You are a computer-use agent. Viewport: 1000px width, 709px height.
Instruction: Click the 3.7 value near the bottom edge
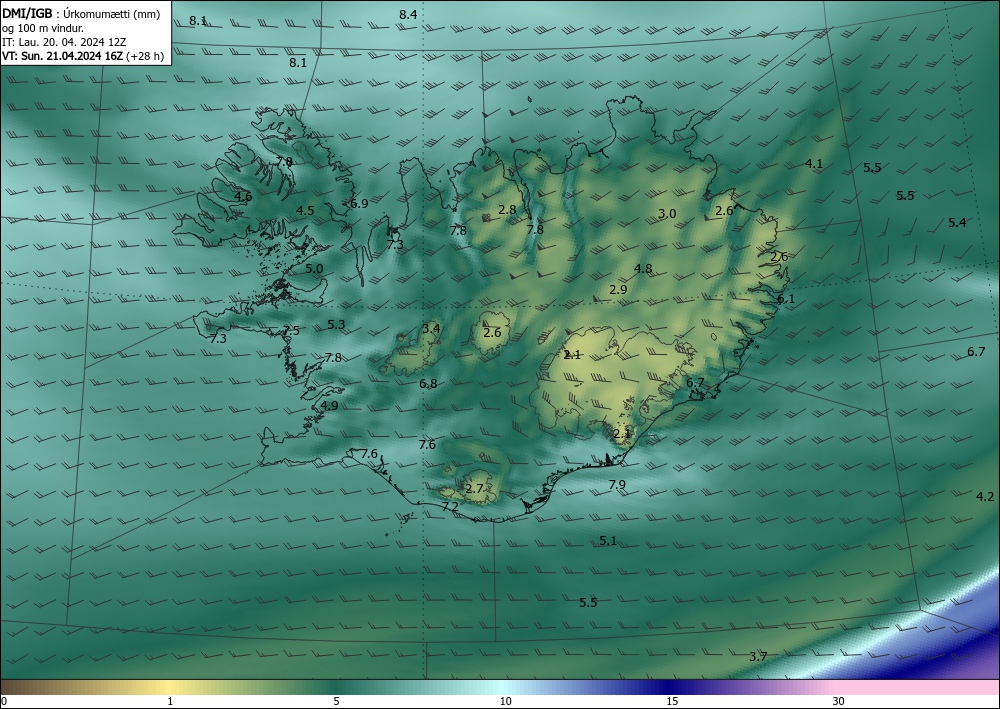pos(758,657)
